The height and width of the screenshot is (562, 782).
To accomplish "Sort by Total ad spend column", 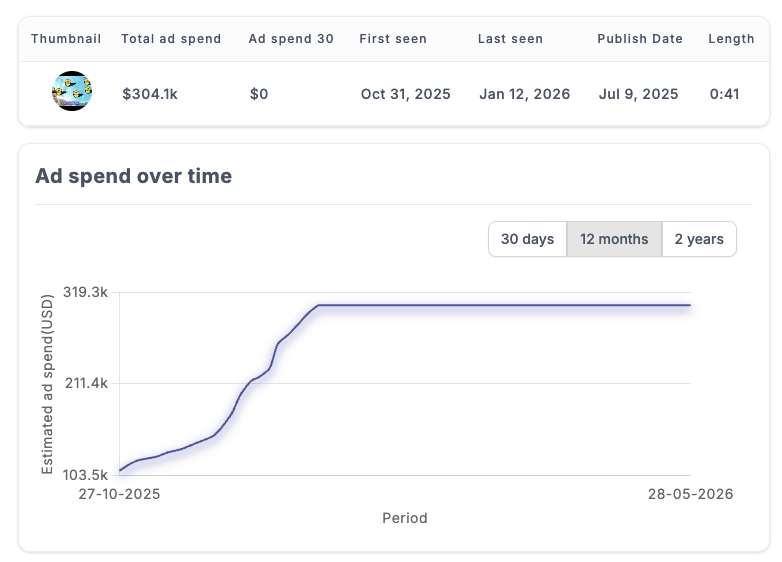I will click(x=171, y=39).
